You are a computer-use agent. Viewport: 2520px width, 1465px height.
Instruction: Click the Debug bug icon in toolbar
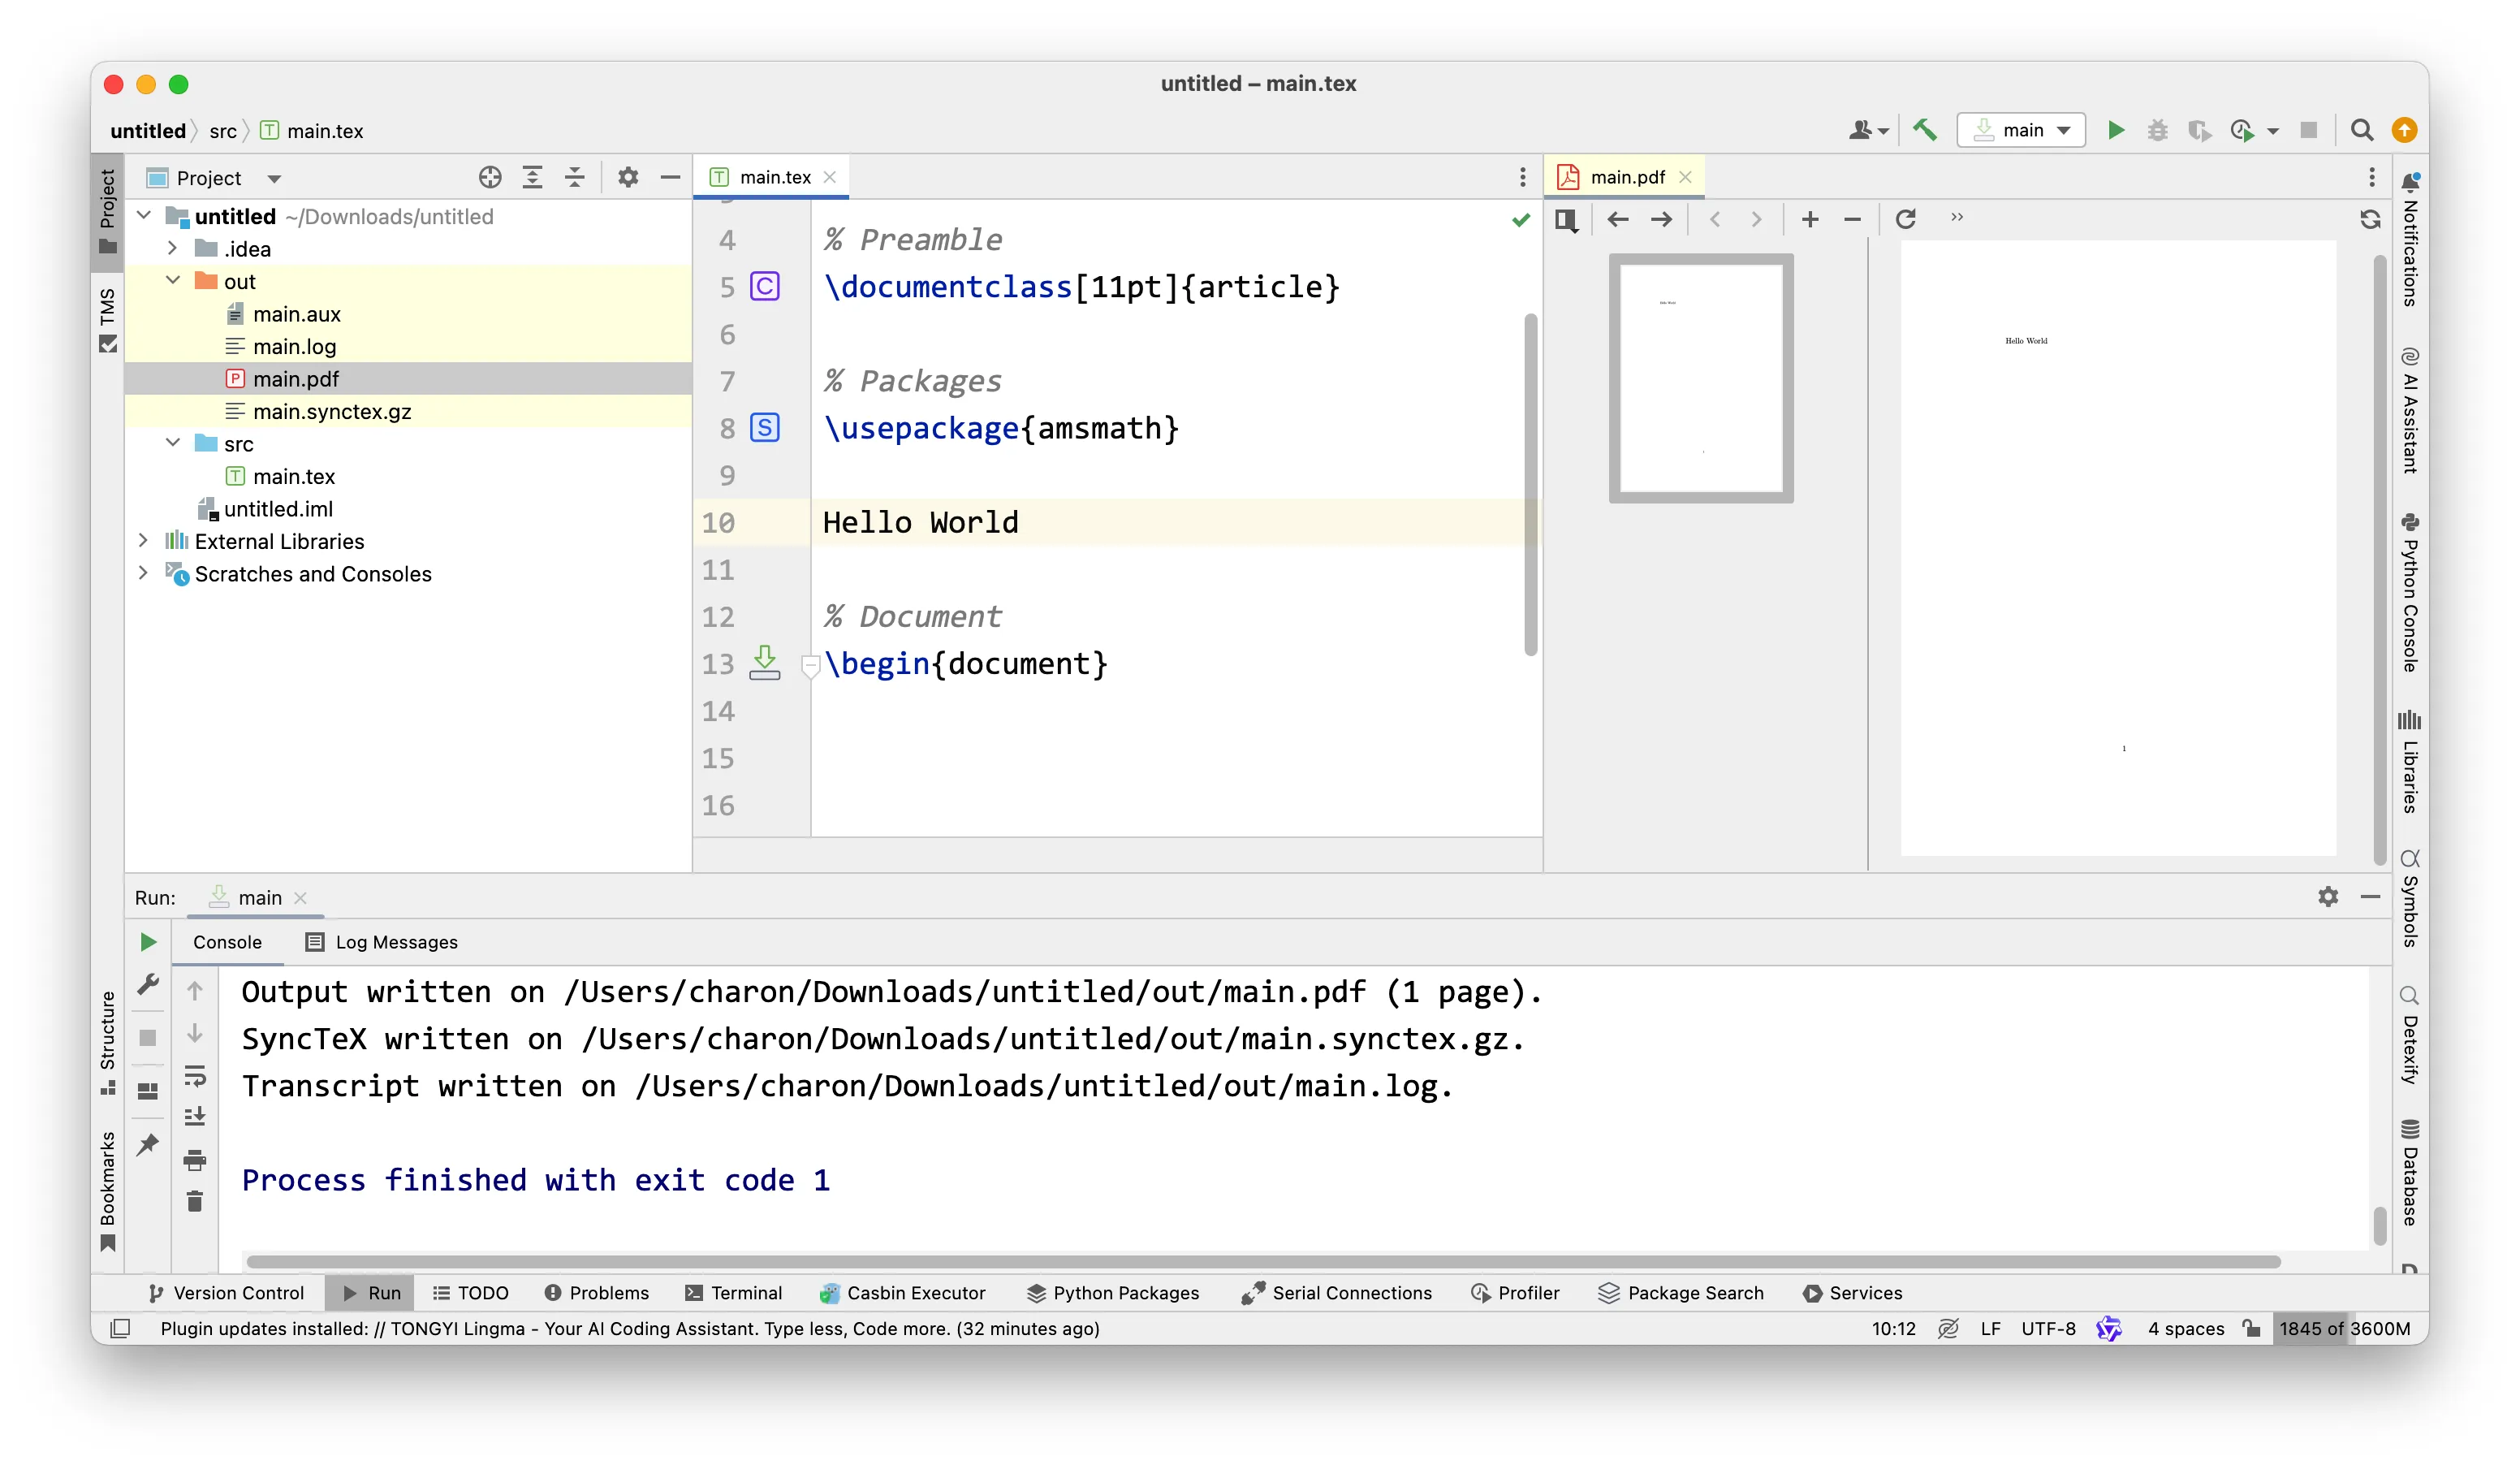click(x=2158, y=130)
